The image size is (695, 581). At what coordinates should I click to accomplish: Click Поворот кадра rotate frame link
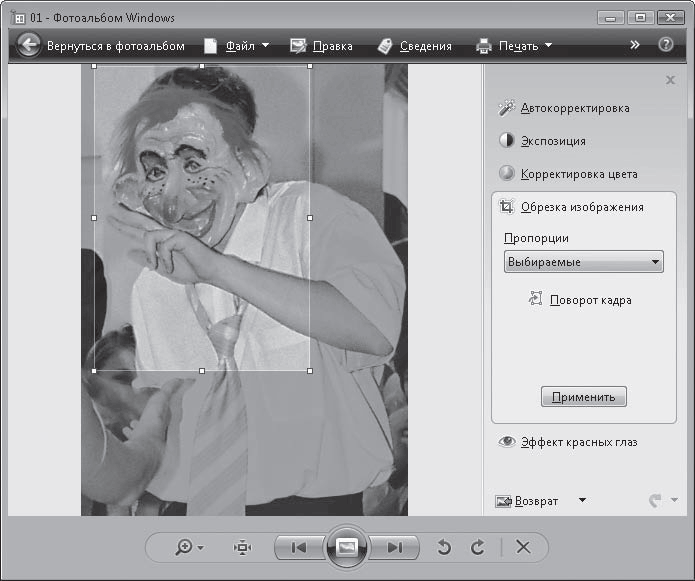[590, 299]
